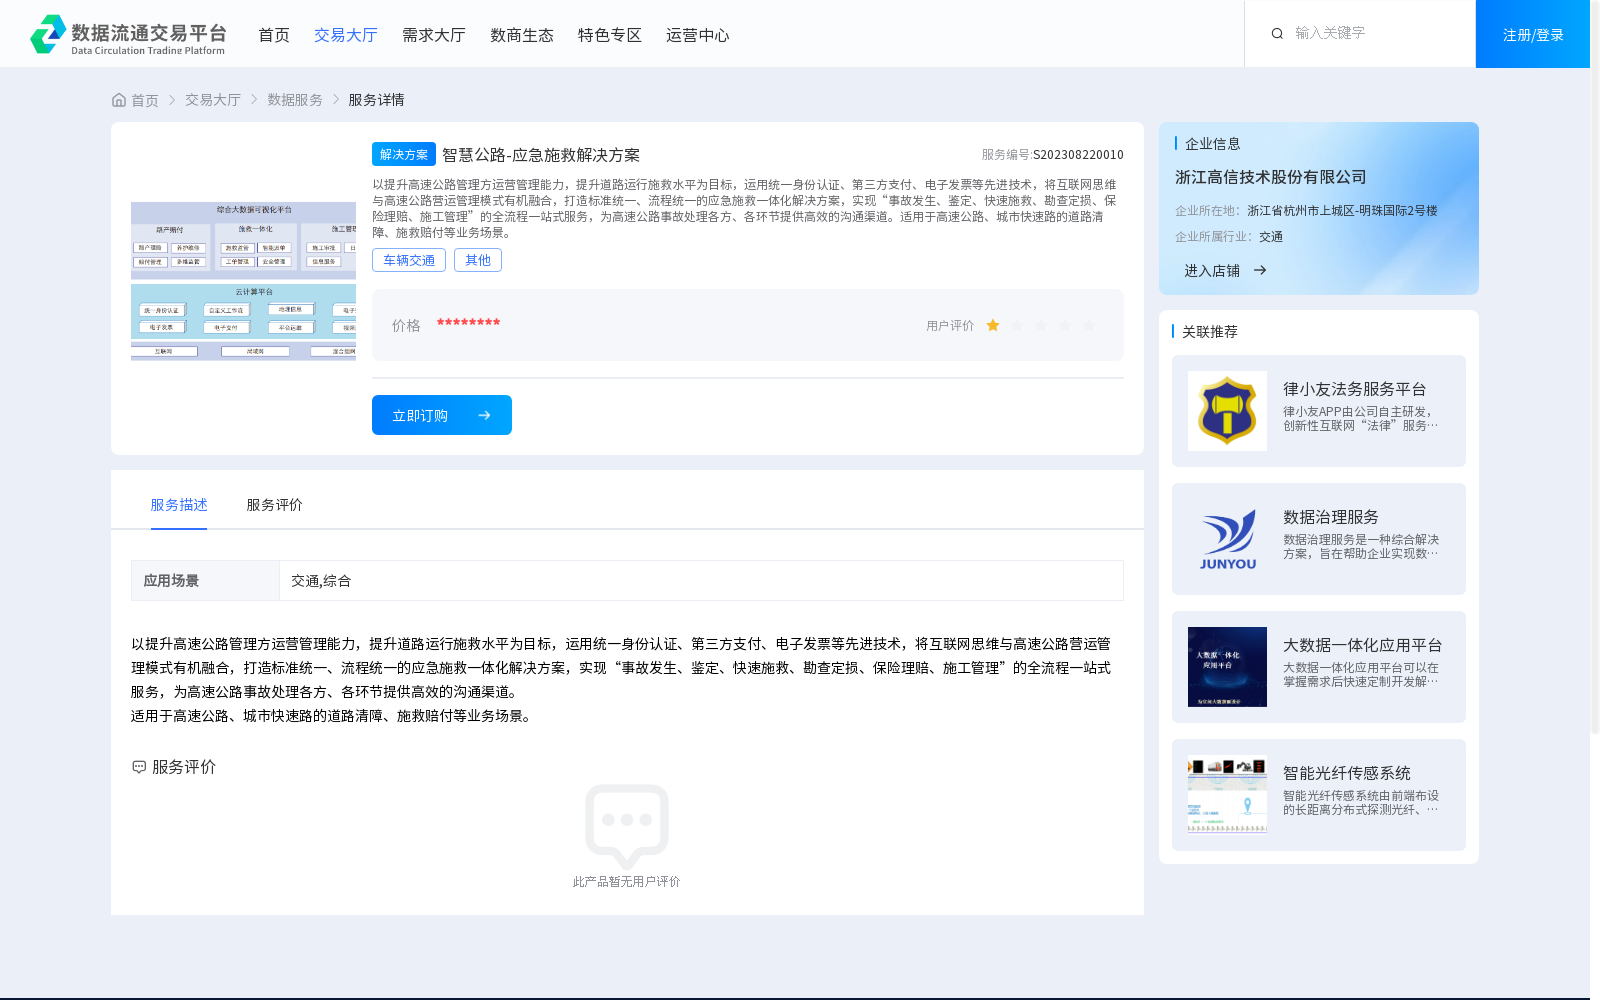Open the 律小友法务服务平台 recommendation title
Viewport: 1600px width, 1000px height.
click(1355, 389)
